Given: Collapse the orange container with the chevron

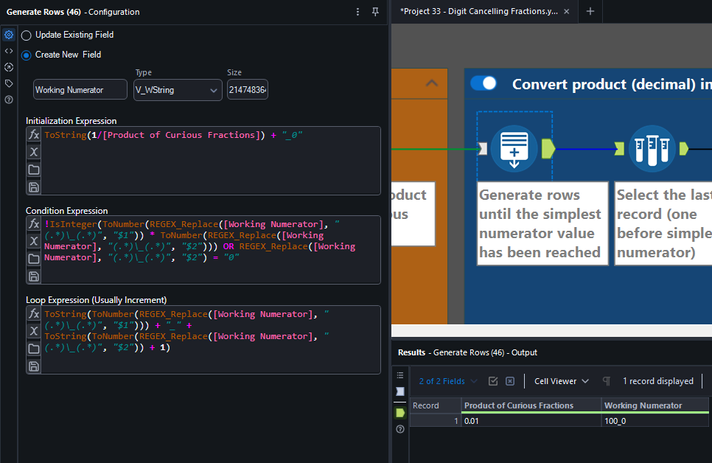Looking at the screenshot, I should click(x=432, y=84).
